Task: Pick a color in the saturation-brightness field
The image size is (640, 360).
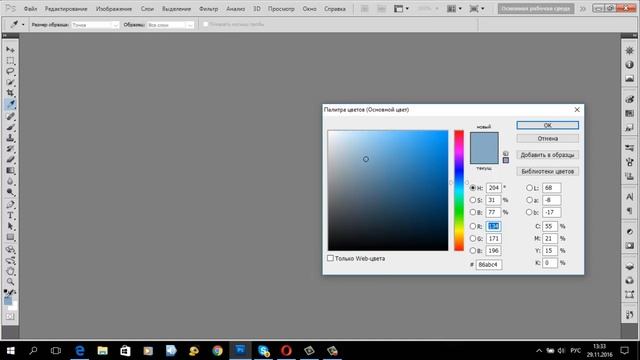Action: pyautogui.click(x=388, y=191)
